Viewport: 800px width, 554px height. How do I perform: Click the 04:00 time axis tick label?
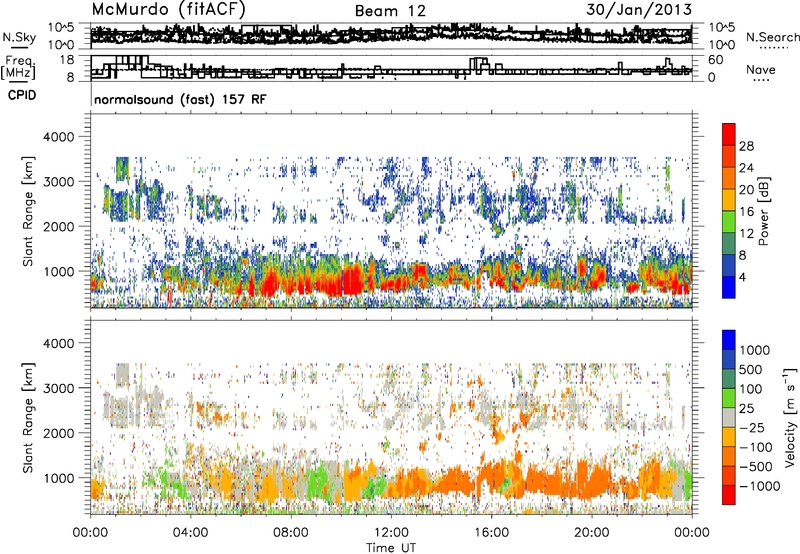click(x=190, y=533)
